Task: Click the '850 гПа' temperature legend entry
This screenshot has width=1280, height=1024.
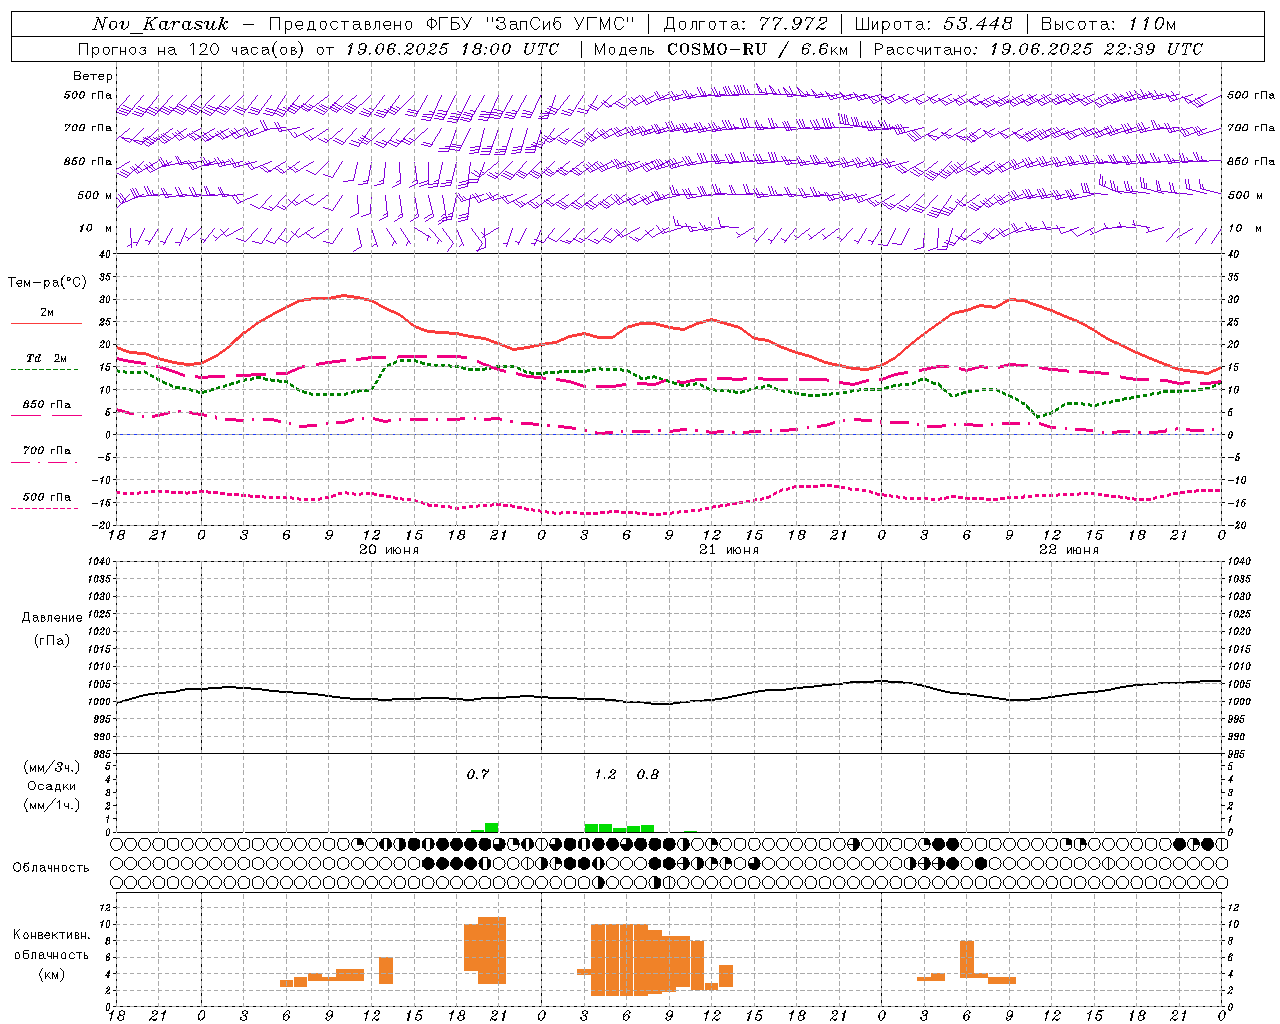Action: (x=47, y=405)
